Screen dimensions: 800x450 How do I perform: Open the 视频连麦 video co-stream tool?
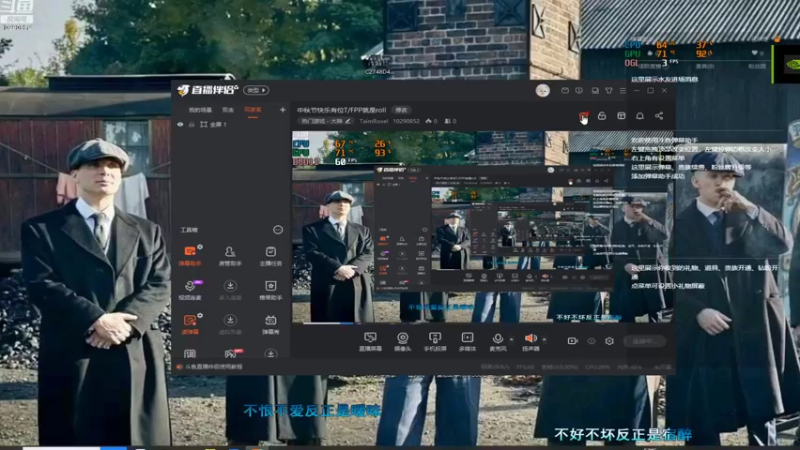tap(190, 289)
